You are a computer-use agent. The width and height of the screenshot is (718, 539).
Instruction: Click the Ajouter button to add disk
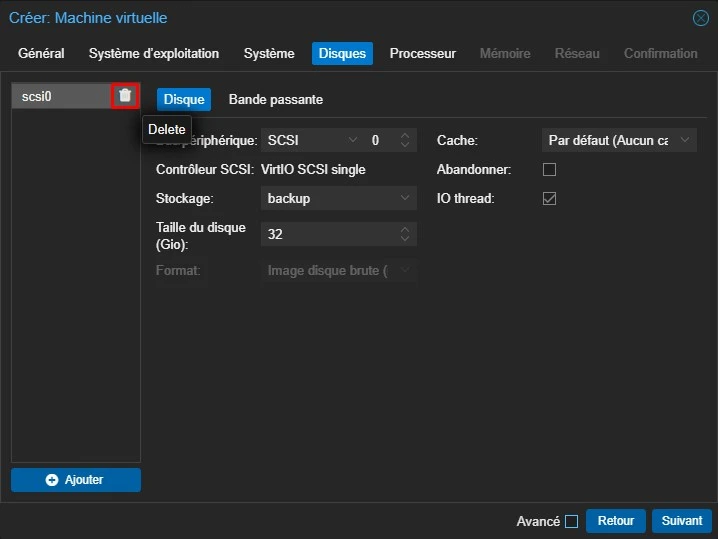tap(76, 480)
